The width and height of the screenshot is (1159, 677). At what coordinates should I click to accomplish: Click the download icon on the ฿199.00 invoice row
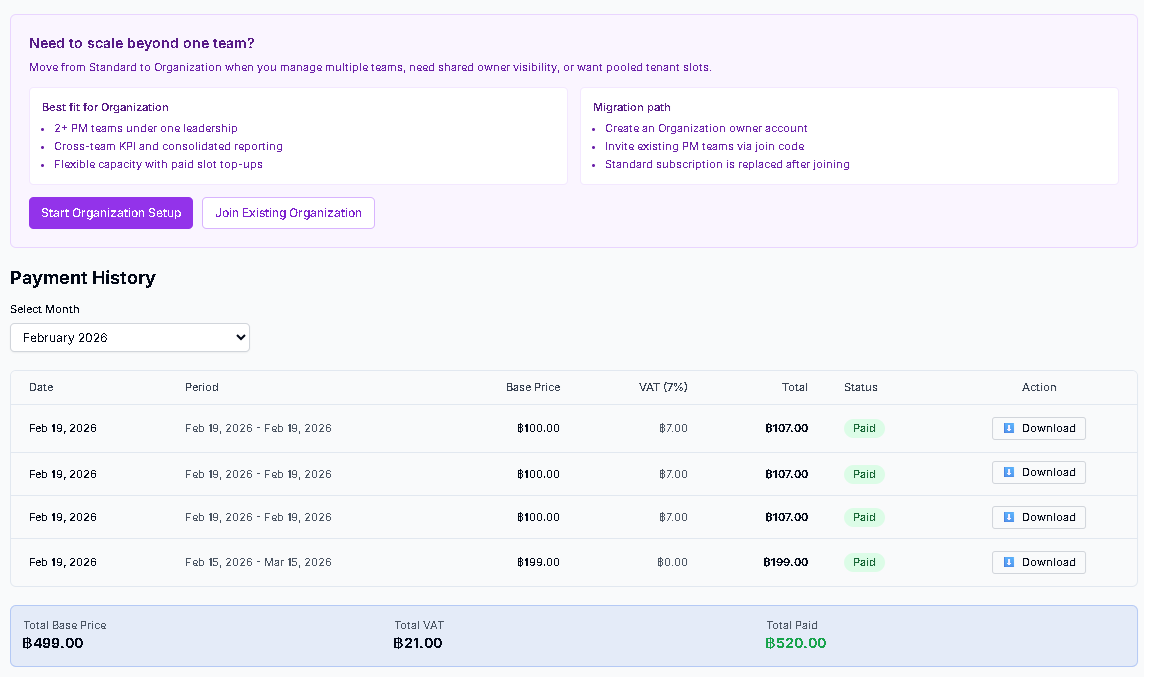pos(1007,562)
